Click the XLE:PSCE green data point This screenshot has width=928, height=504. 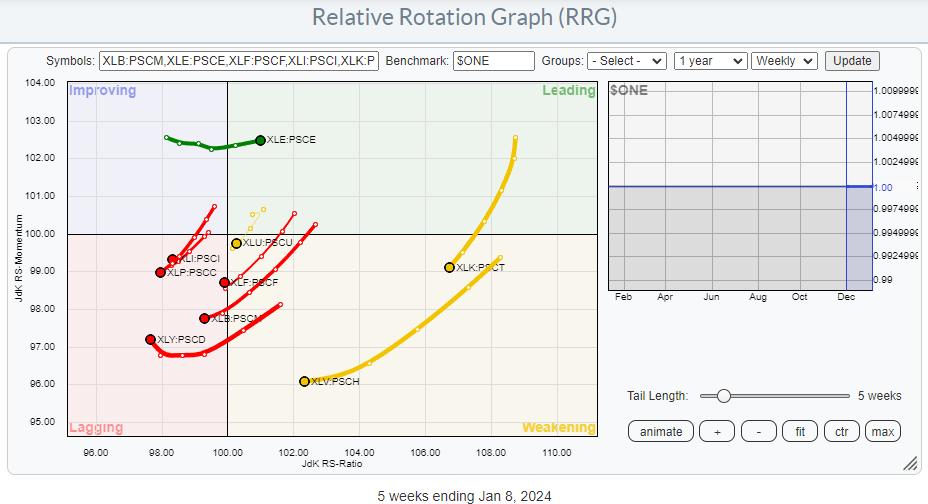tap(260, 140)
